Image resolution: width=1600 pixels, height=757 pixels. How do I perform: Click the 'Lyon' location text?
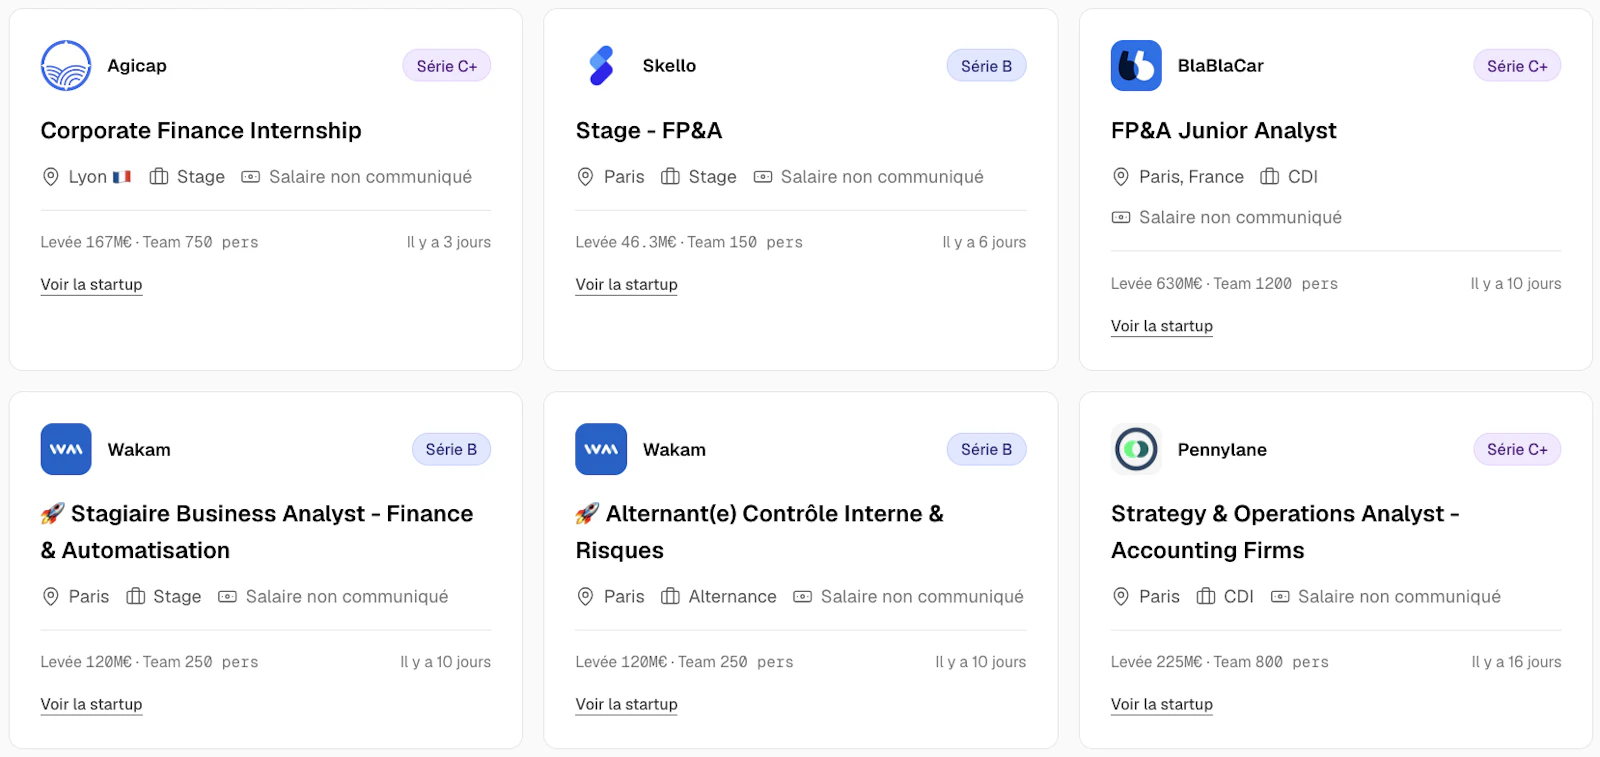(88, 177)
